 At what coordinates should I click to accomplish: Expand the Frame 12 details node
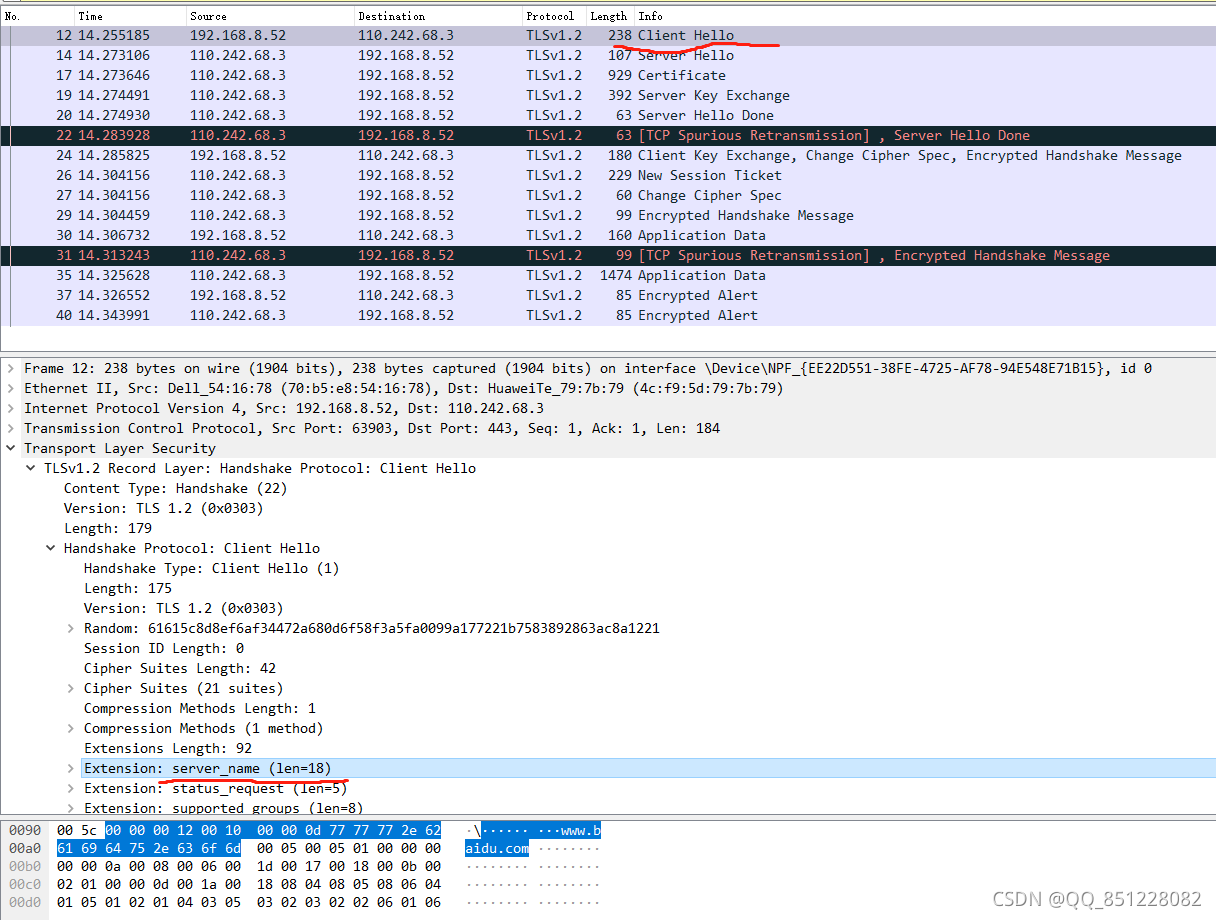(11, 368)
